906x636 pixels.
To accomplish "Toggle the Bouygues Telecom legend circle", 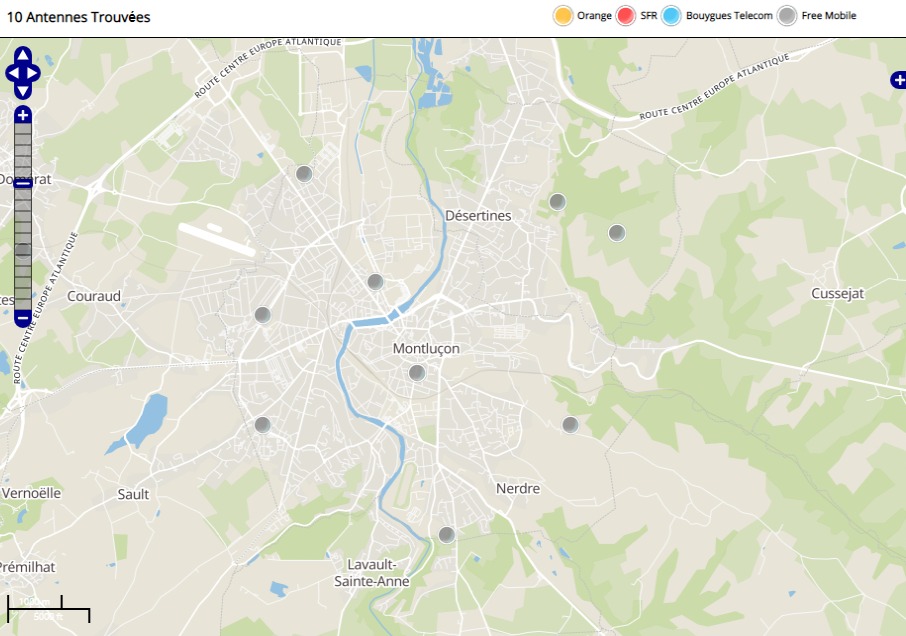I will pos(671,16).
